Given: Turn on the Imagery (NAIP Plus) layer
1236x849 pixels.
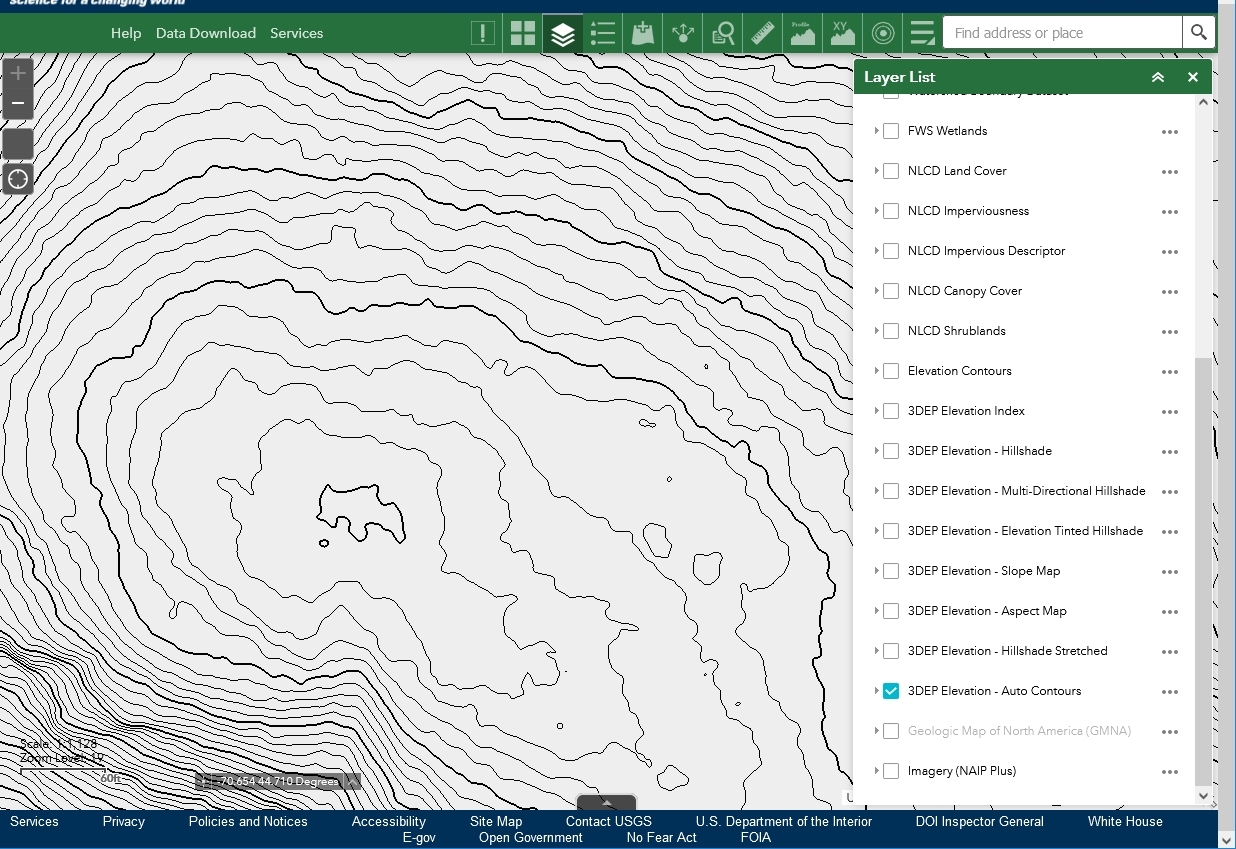Looking at the screenshot, I should [x=891, y=771].
